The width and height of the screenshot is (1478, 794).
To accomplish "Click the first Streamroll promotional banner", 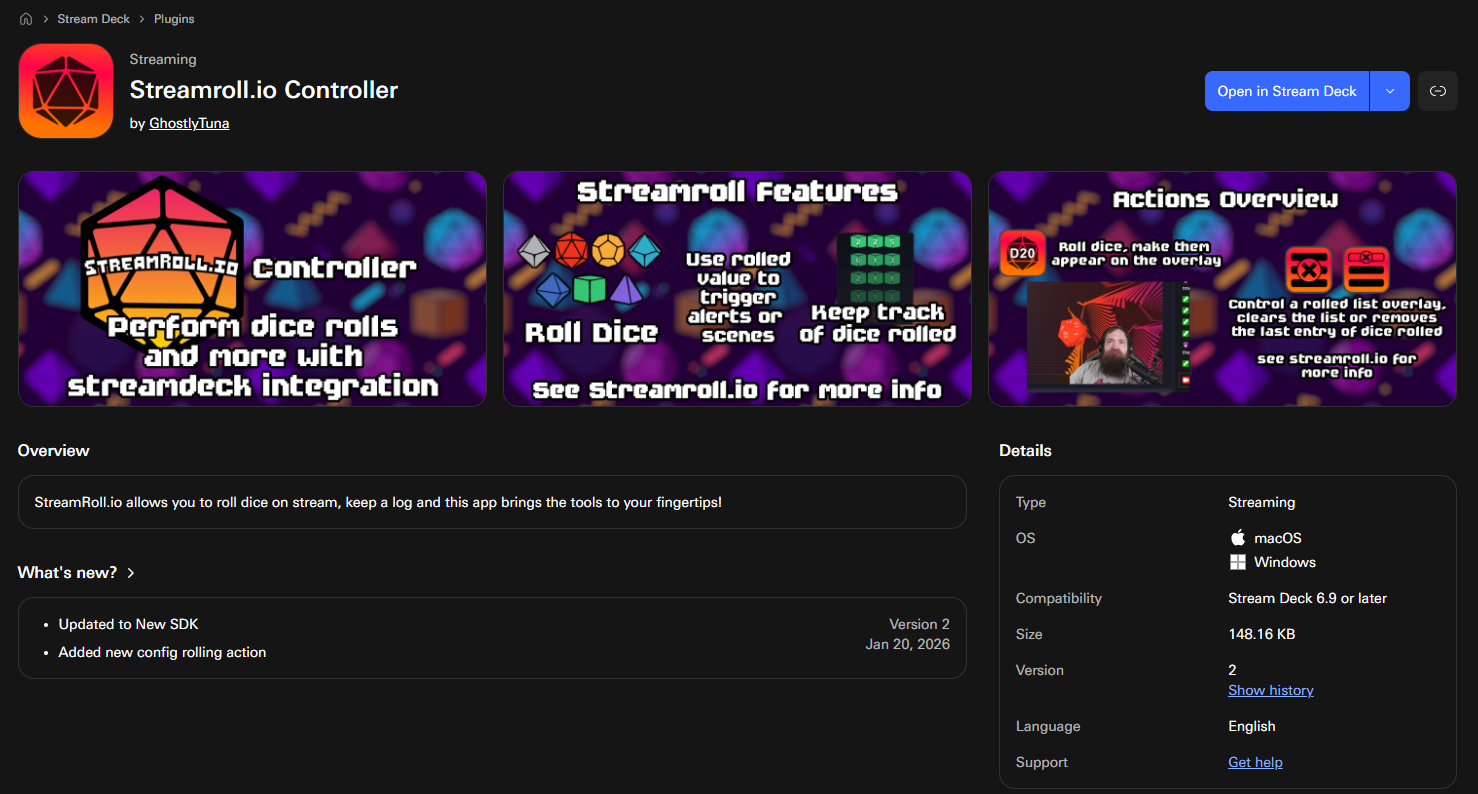I will pos(253,288).
